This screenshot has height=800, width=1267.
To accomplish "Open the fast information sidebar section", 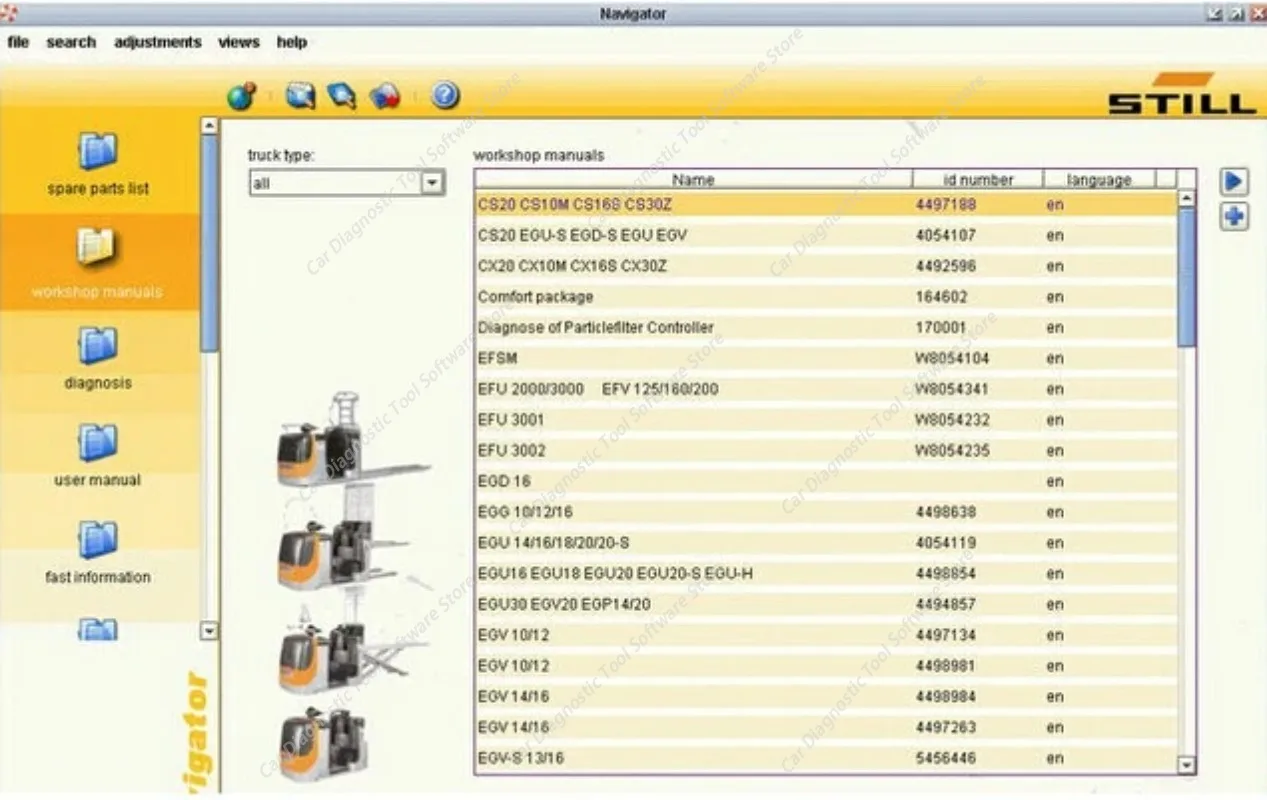I will pos(98,552).
